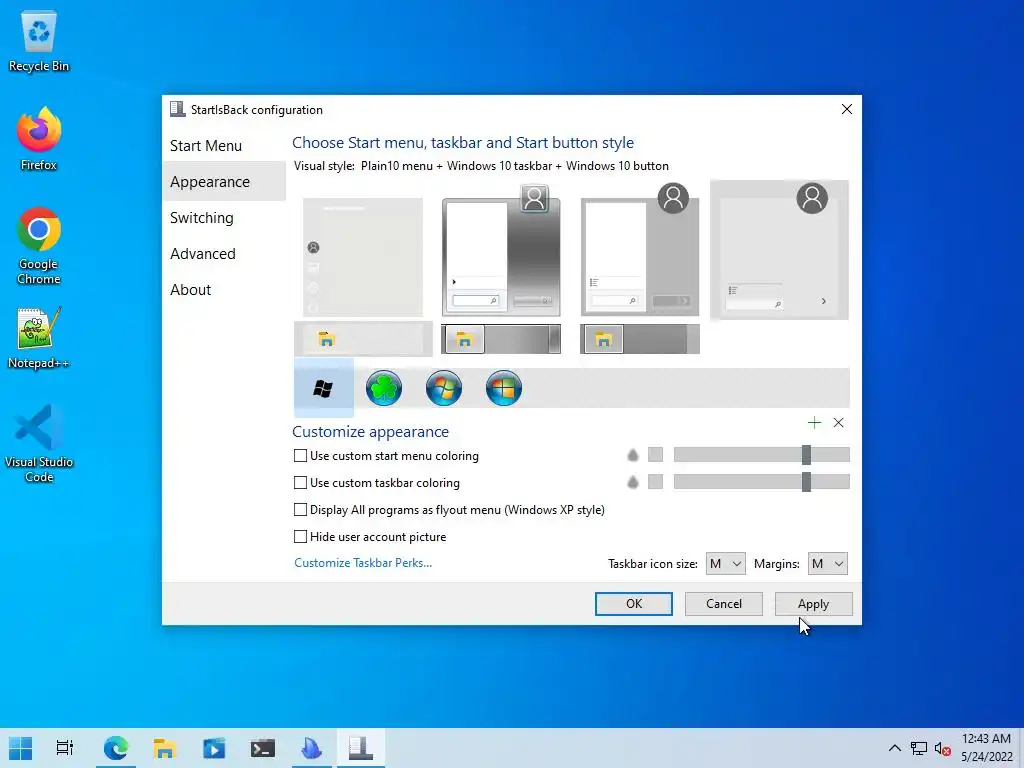The width and height of the screenshot is (1024, 768).
Task: Remove start button image with X icon
Action: (839, 423)
